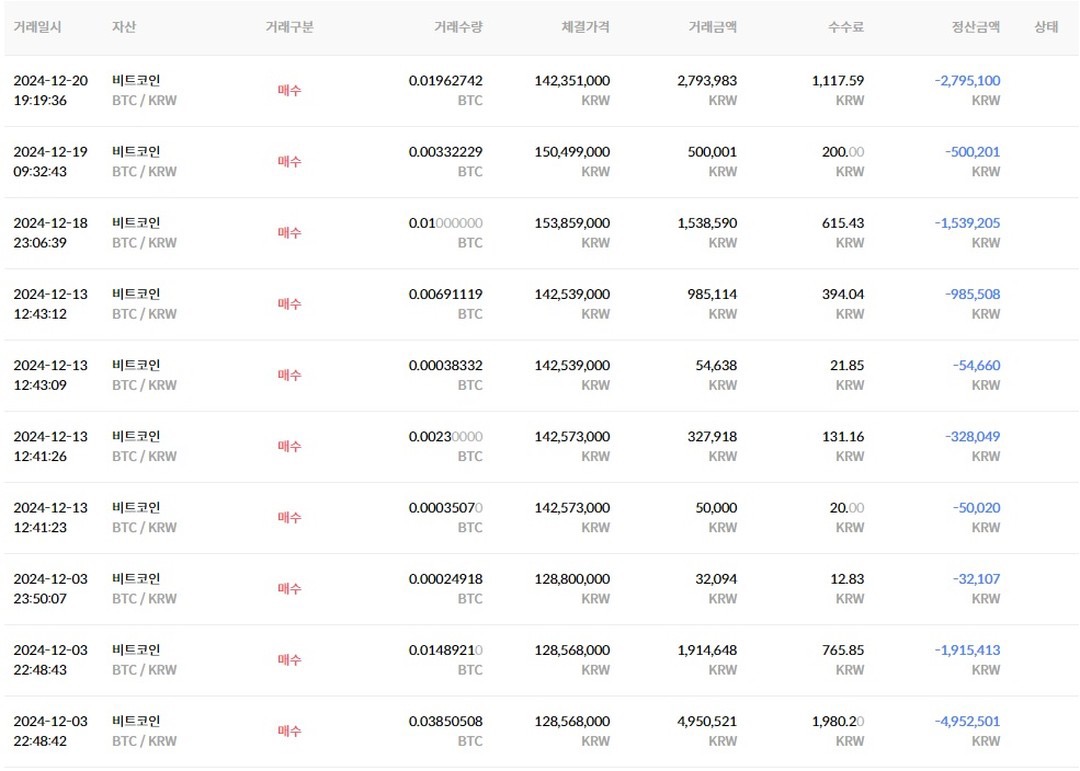
Task: Click the 정산금액 column header
Action: (x=975, y=27)
